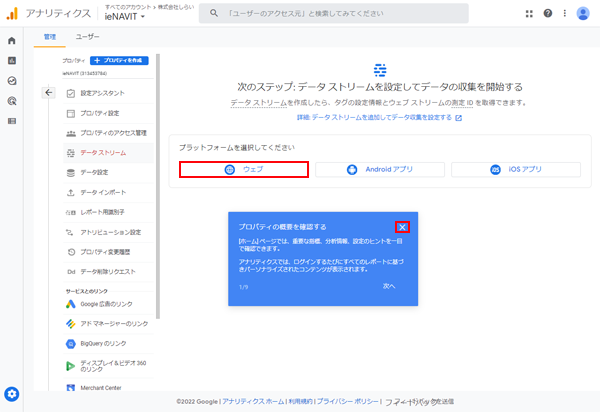Viewport: 600px width, 412px height.
Task: Open データ削除リクエスト menu item
Action: click(x=108, y=272)
